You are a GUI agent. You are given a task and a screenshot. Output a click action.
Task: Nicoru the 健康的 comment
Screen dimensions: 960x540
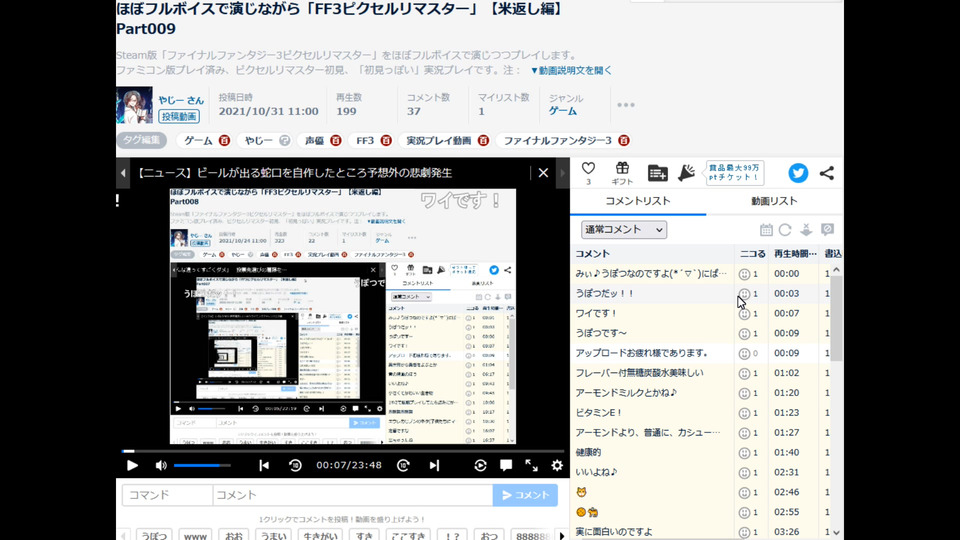click(744, 453)
